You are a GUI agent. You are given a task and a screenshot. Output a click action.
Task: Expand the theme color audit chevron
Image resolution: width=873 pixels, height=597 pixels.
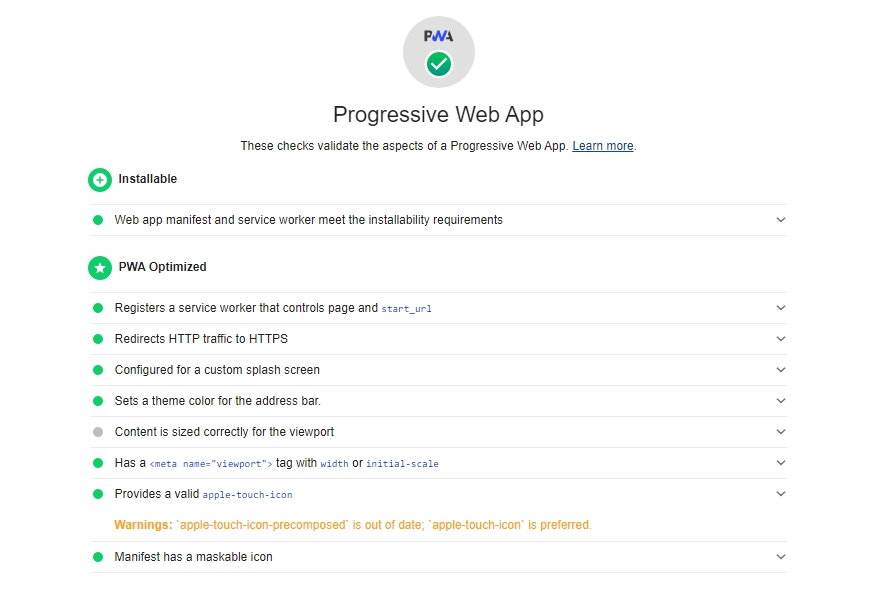click(781, 401)
